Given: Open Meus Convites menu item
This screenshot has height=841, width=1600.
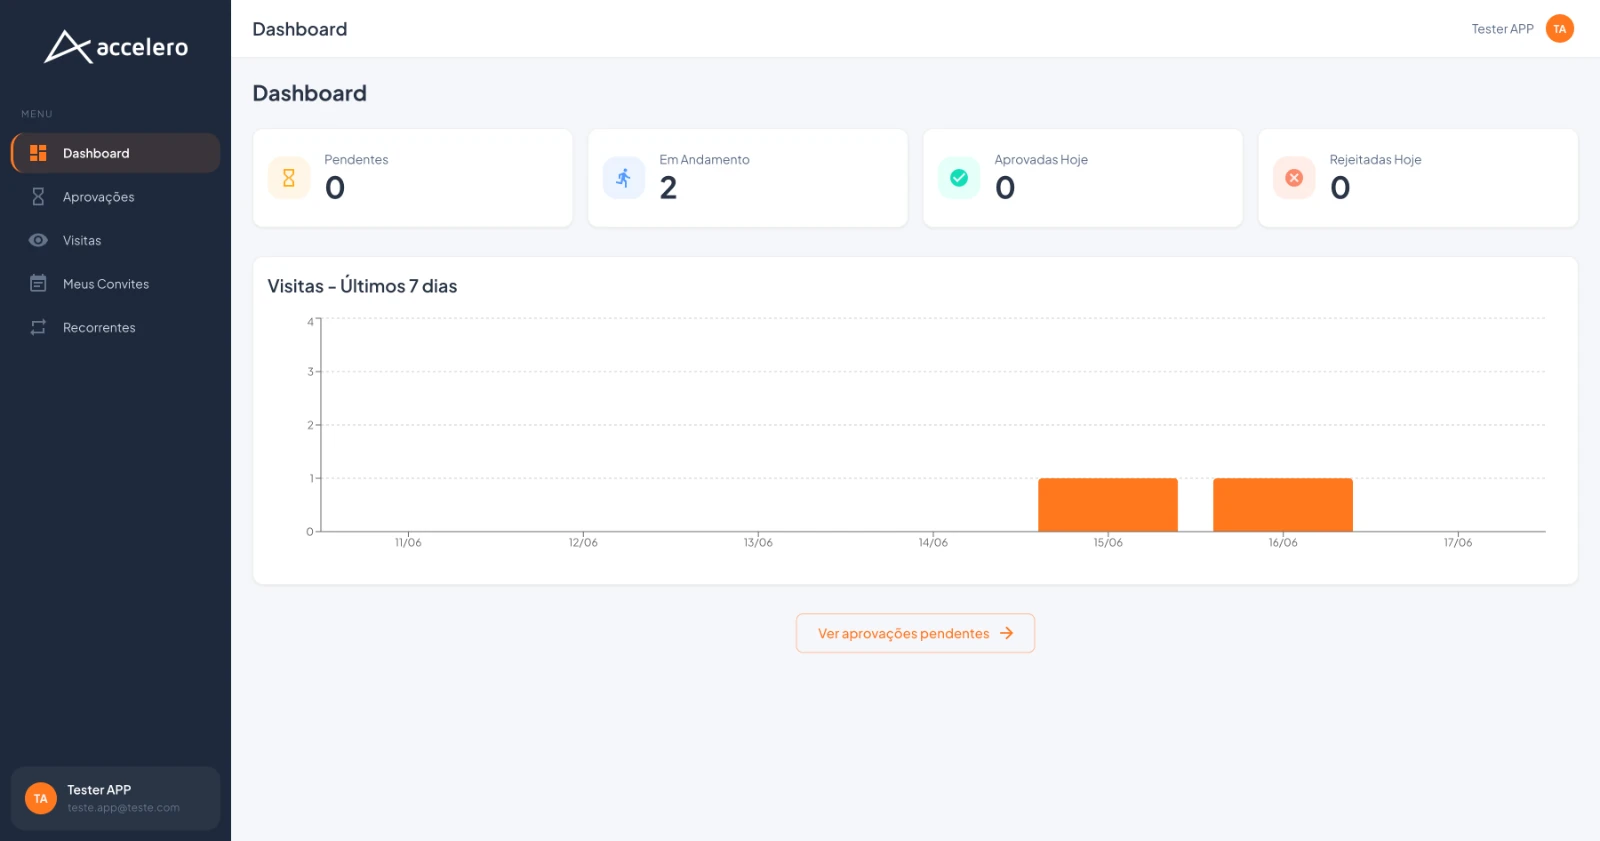Looking at the screenshot, I should click(x=116, y=284).
